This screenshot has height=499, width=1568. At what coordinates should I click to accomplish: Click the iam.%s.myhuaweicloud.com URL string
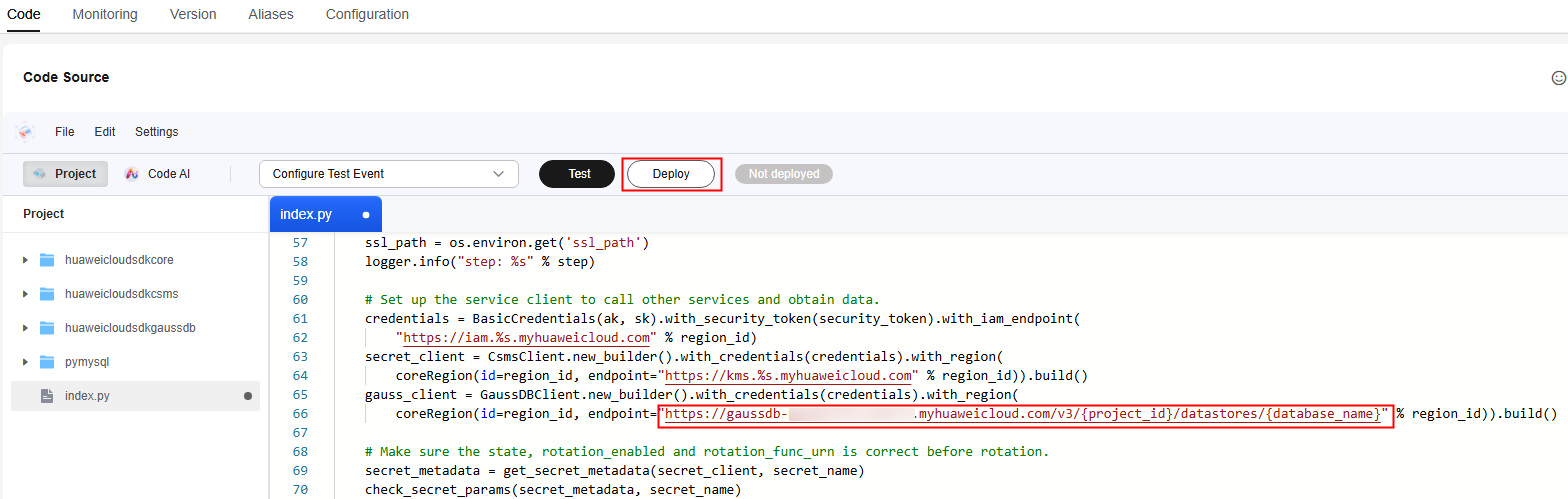coord(526,337)
